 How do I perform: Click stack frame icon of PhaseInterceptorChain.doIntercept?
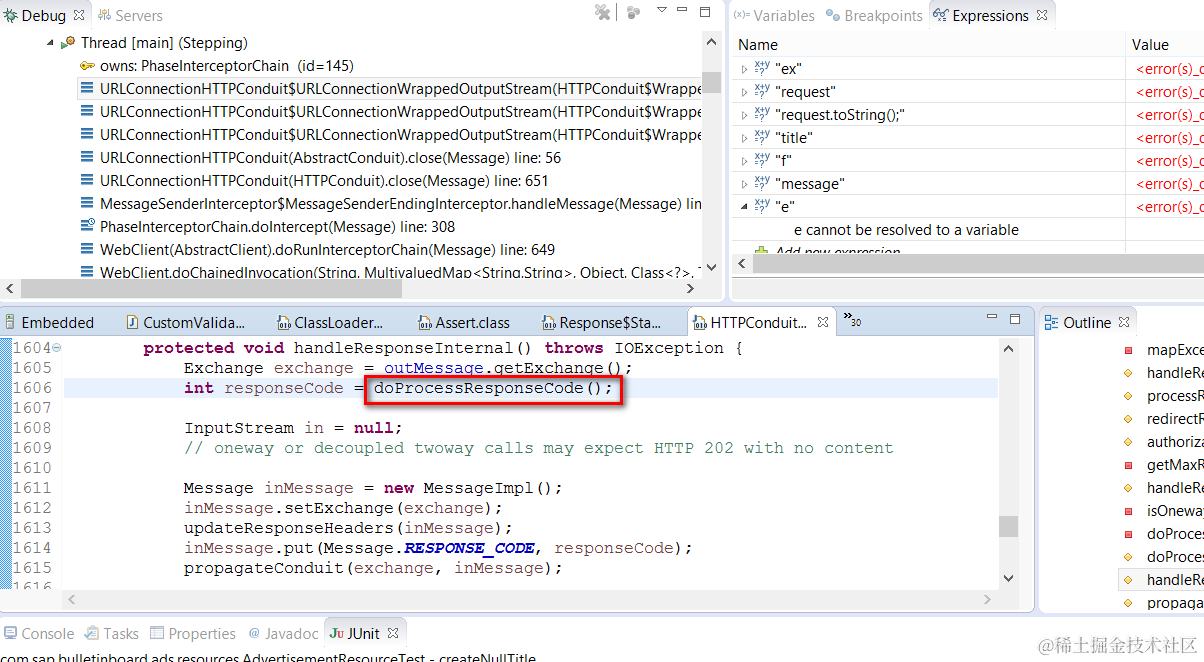pyautogui.click(x=88, y=227)
